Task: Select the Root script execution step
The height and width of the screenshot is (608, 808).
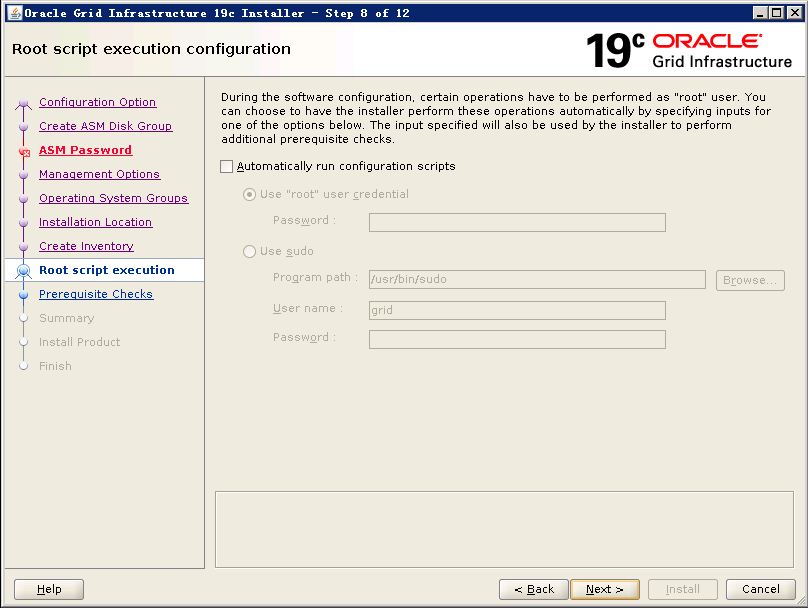Action: (x=107, y=270)
